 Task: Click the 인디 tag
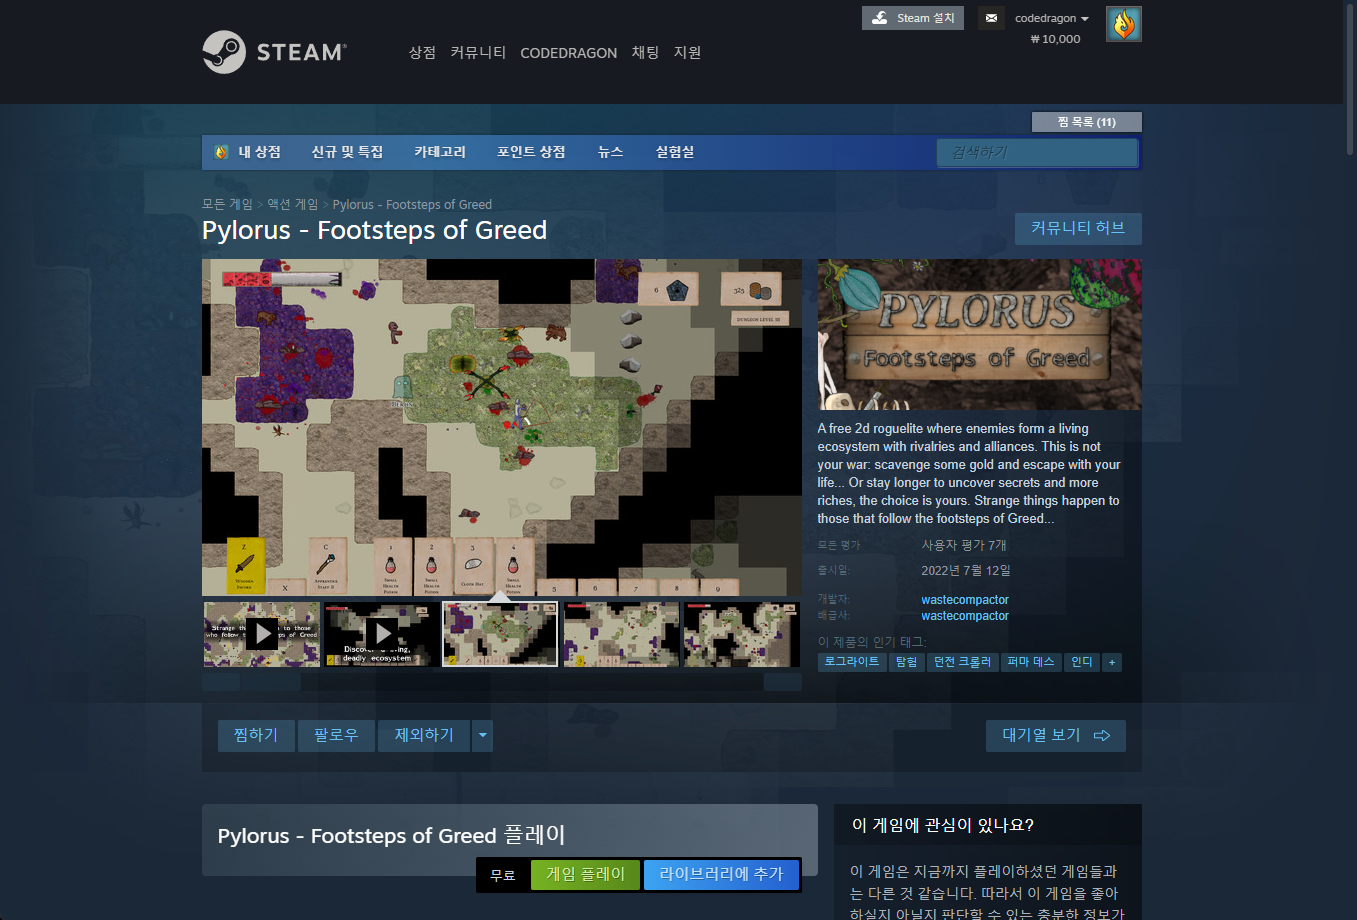click(x=1082, y=662)
